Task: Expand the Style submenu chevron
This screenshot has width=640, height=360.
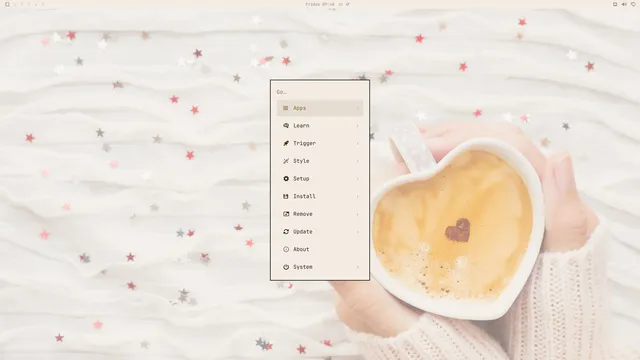Action: pyautogui.click(x=358, y=161)
